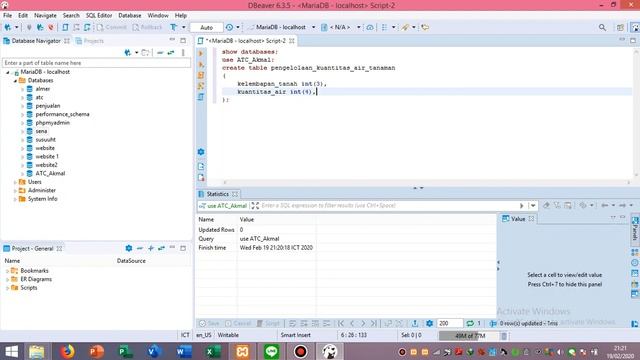Image resolution: width=640 pixels, height=360 pixels.
Task: Click the show output log sidebar icon
Action: click(201, 167)
